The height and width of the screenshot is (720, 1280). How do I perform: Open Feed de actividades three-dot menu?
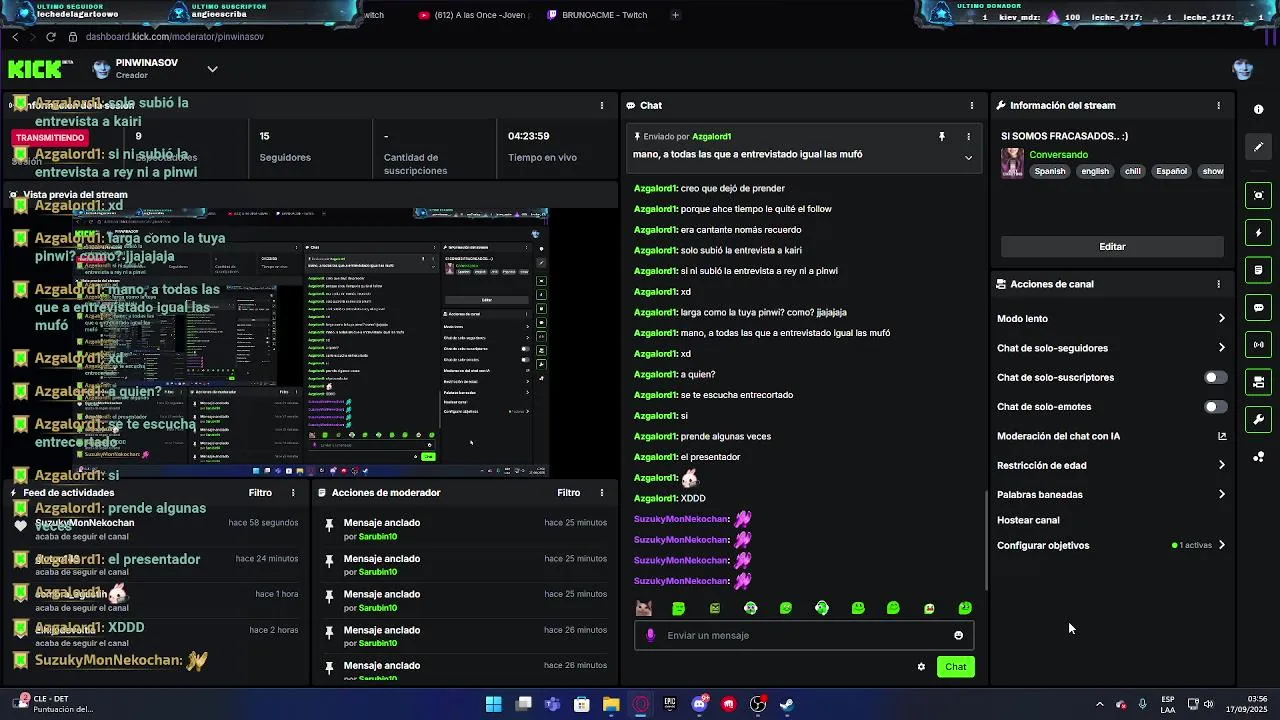click(x=293, y=492)
